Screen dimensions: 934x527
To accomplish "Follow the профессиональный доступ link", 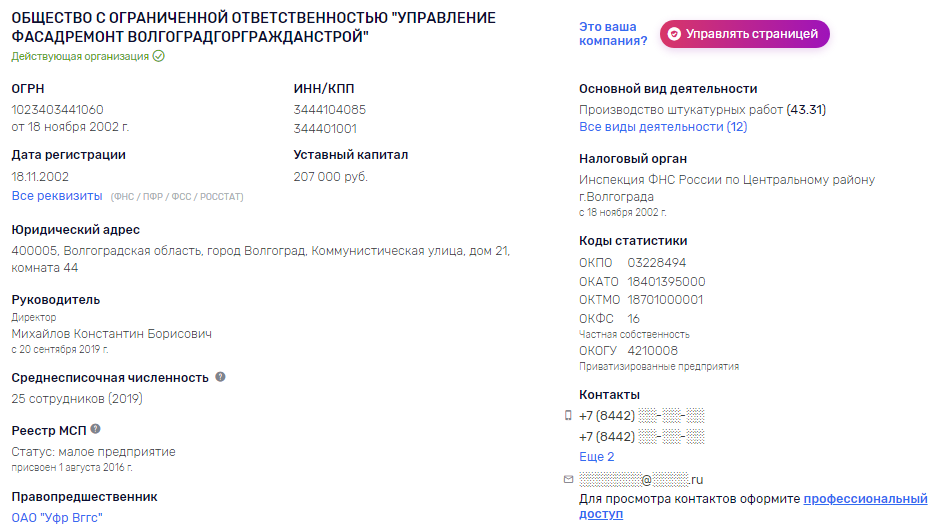I will tap(753, 506).
